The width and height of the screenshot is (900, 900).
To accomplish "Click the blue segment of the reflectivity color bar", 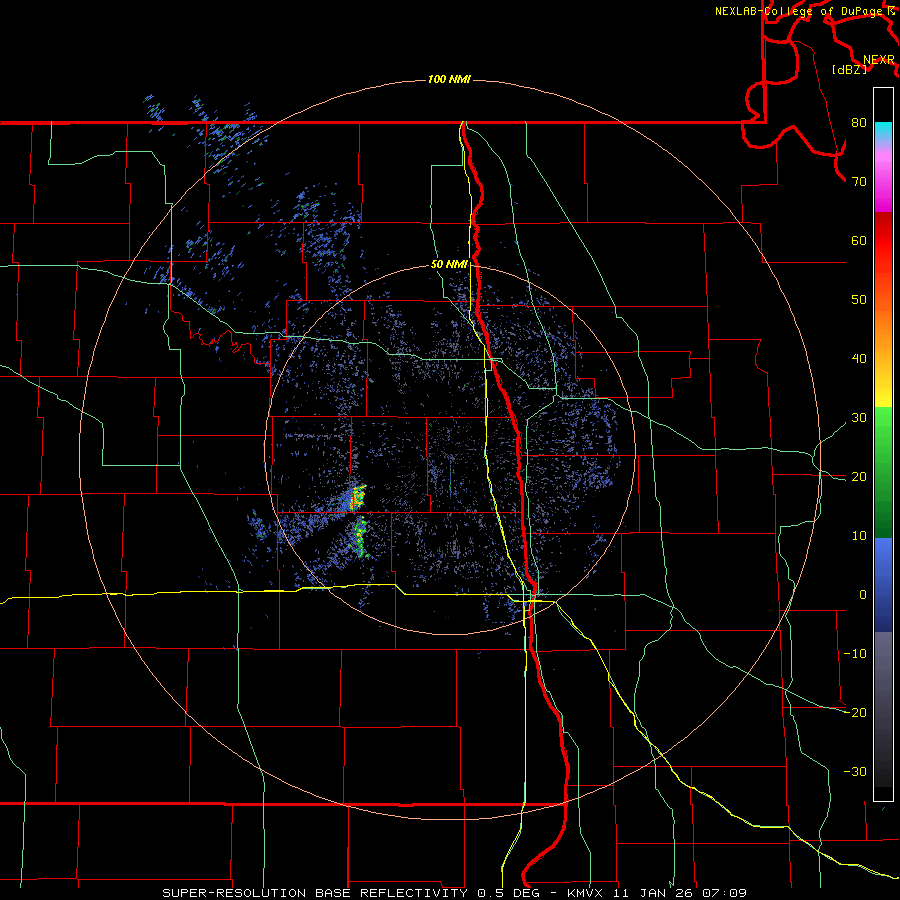I will 883,585.
